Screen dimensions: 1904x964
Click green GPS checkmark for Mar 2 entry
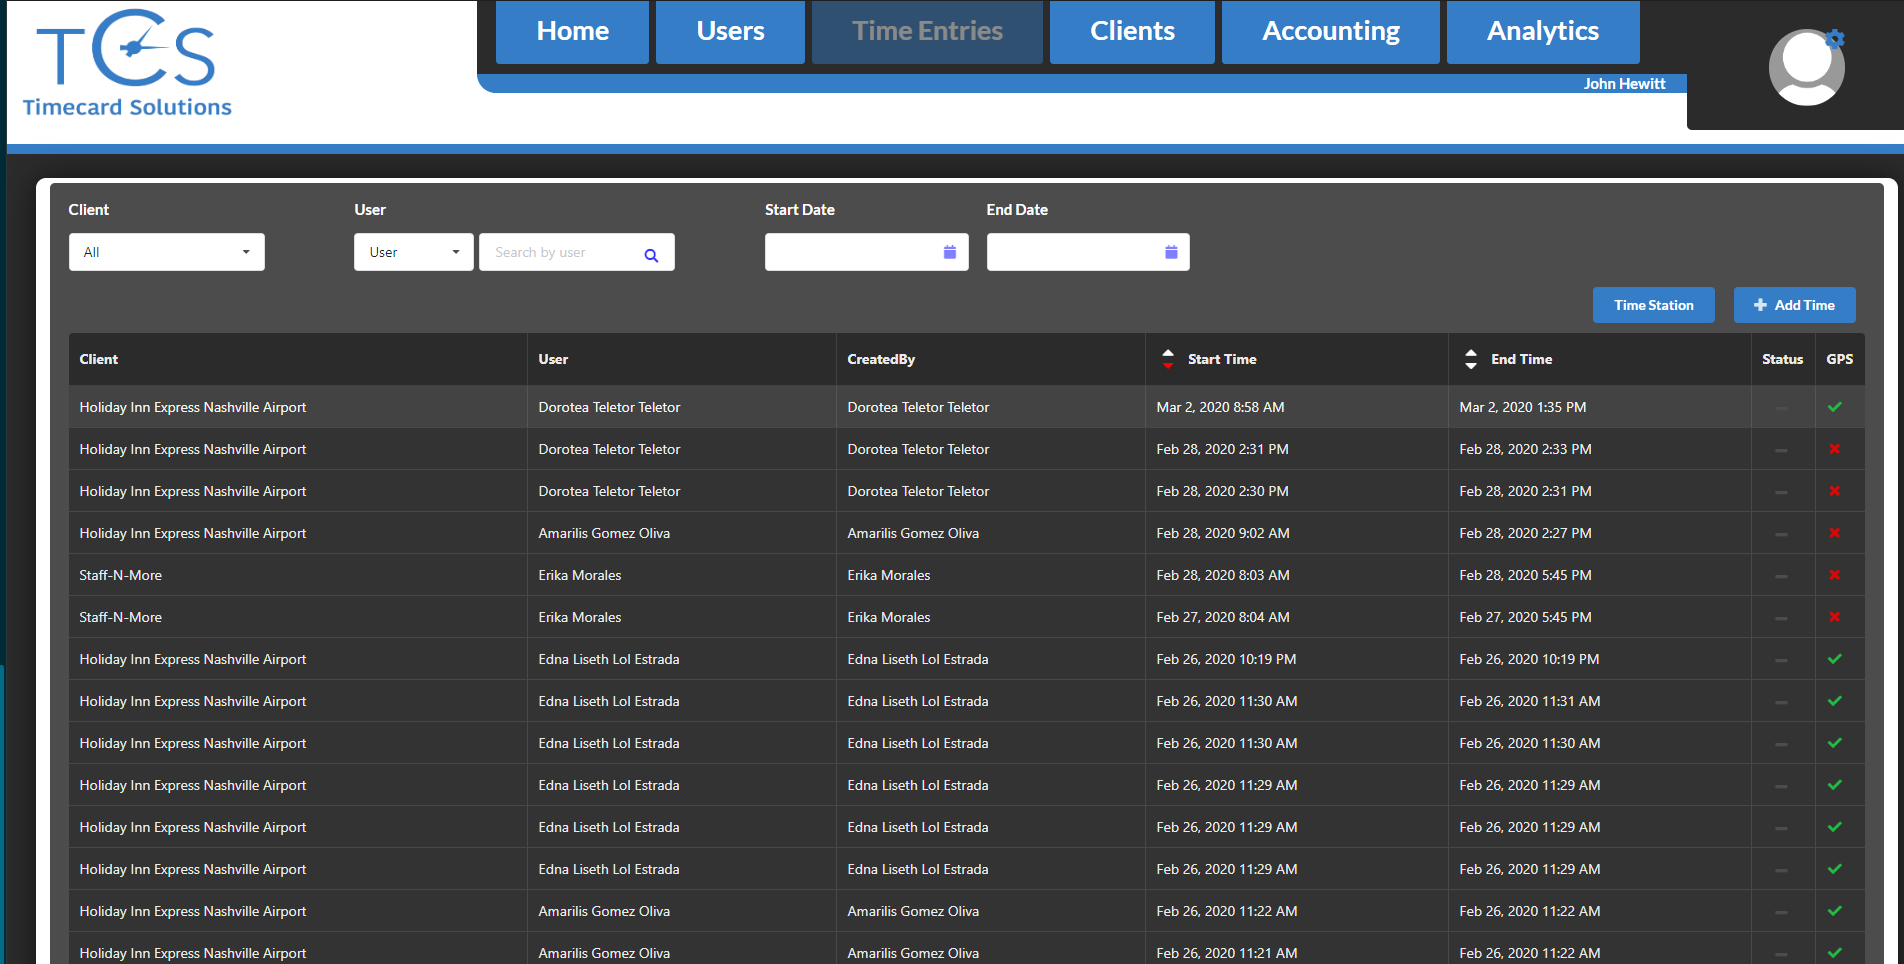pos(1834,407)
